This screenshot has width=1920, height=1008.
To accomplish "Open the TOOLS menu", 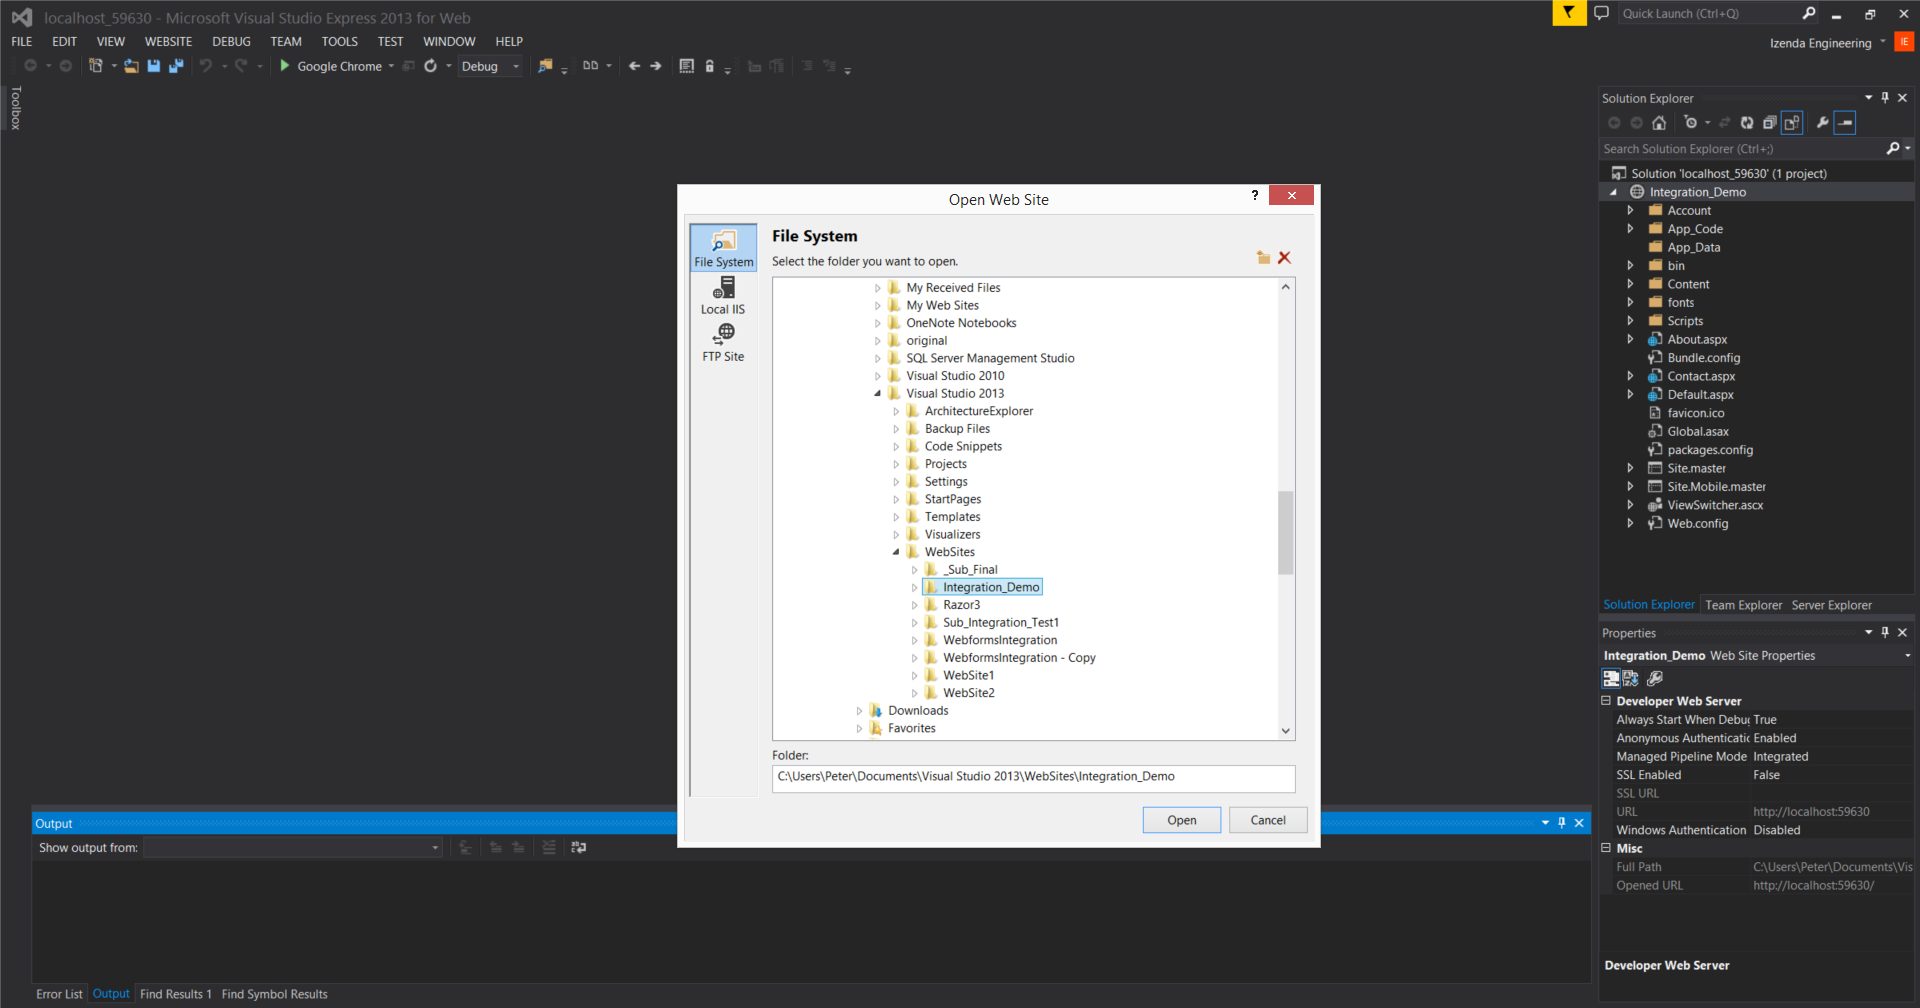I will tap(340, 42).
